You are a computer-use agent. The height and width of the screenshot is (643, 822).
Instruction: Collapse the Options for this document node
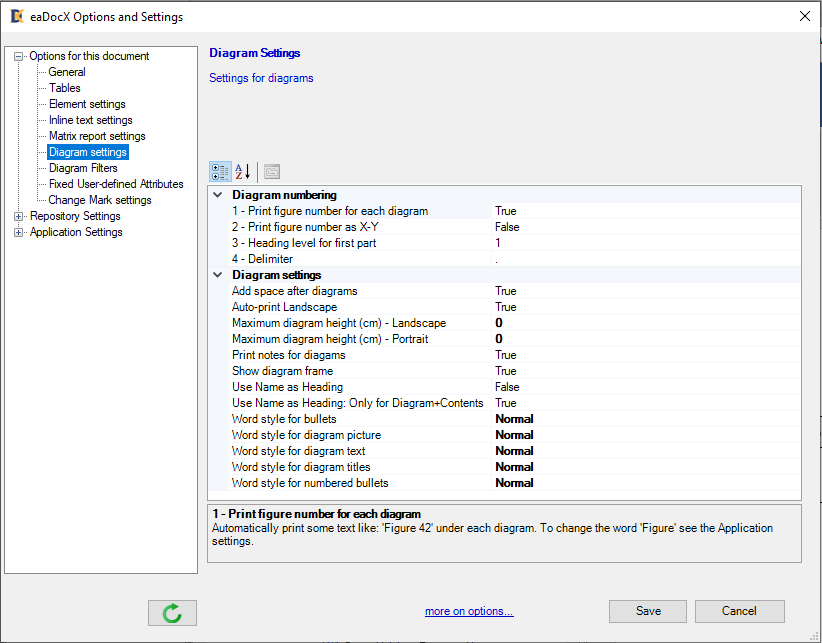(18, 56)
